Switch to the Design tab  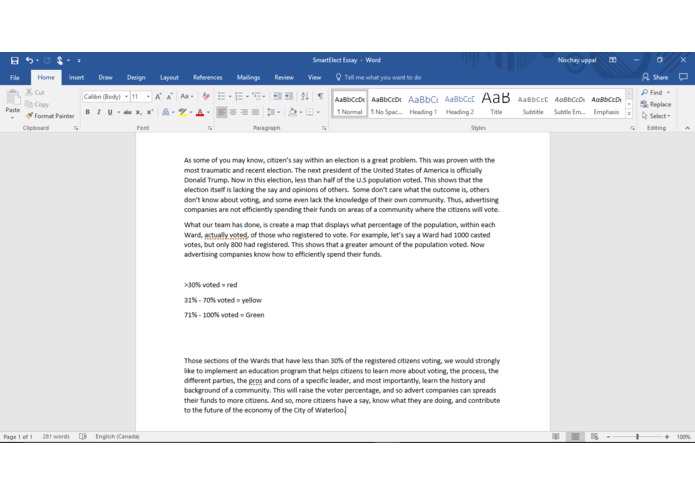coord(136,78)
